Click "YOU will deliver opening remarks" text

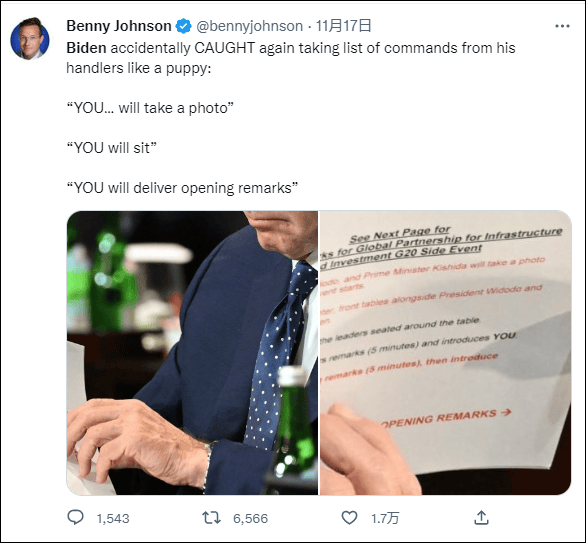coord(182,188)
